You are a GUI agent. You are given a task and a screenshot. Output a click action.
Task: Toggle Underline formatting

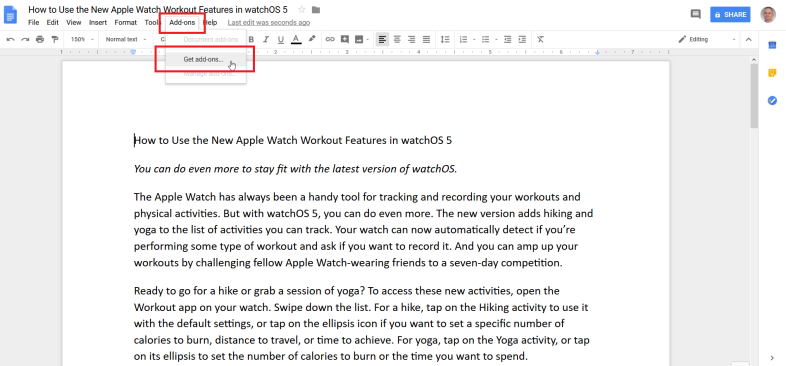coord(281,39)
